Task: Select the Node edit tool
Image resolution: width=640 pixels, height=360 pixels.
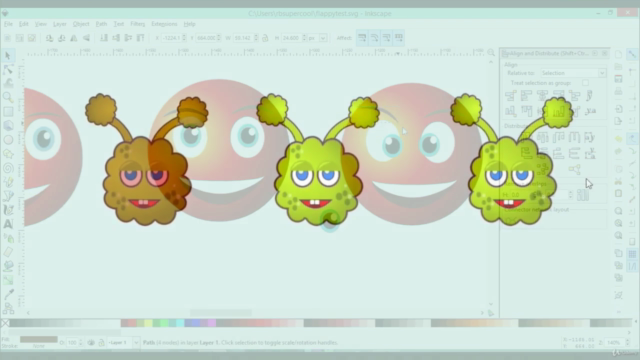Action: point(8,69)
